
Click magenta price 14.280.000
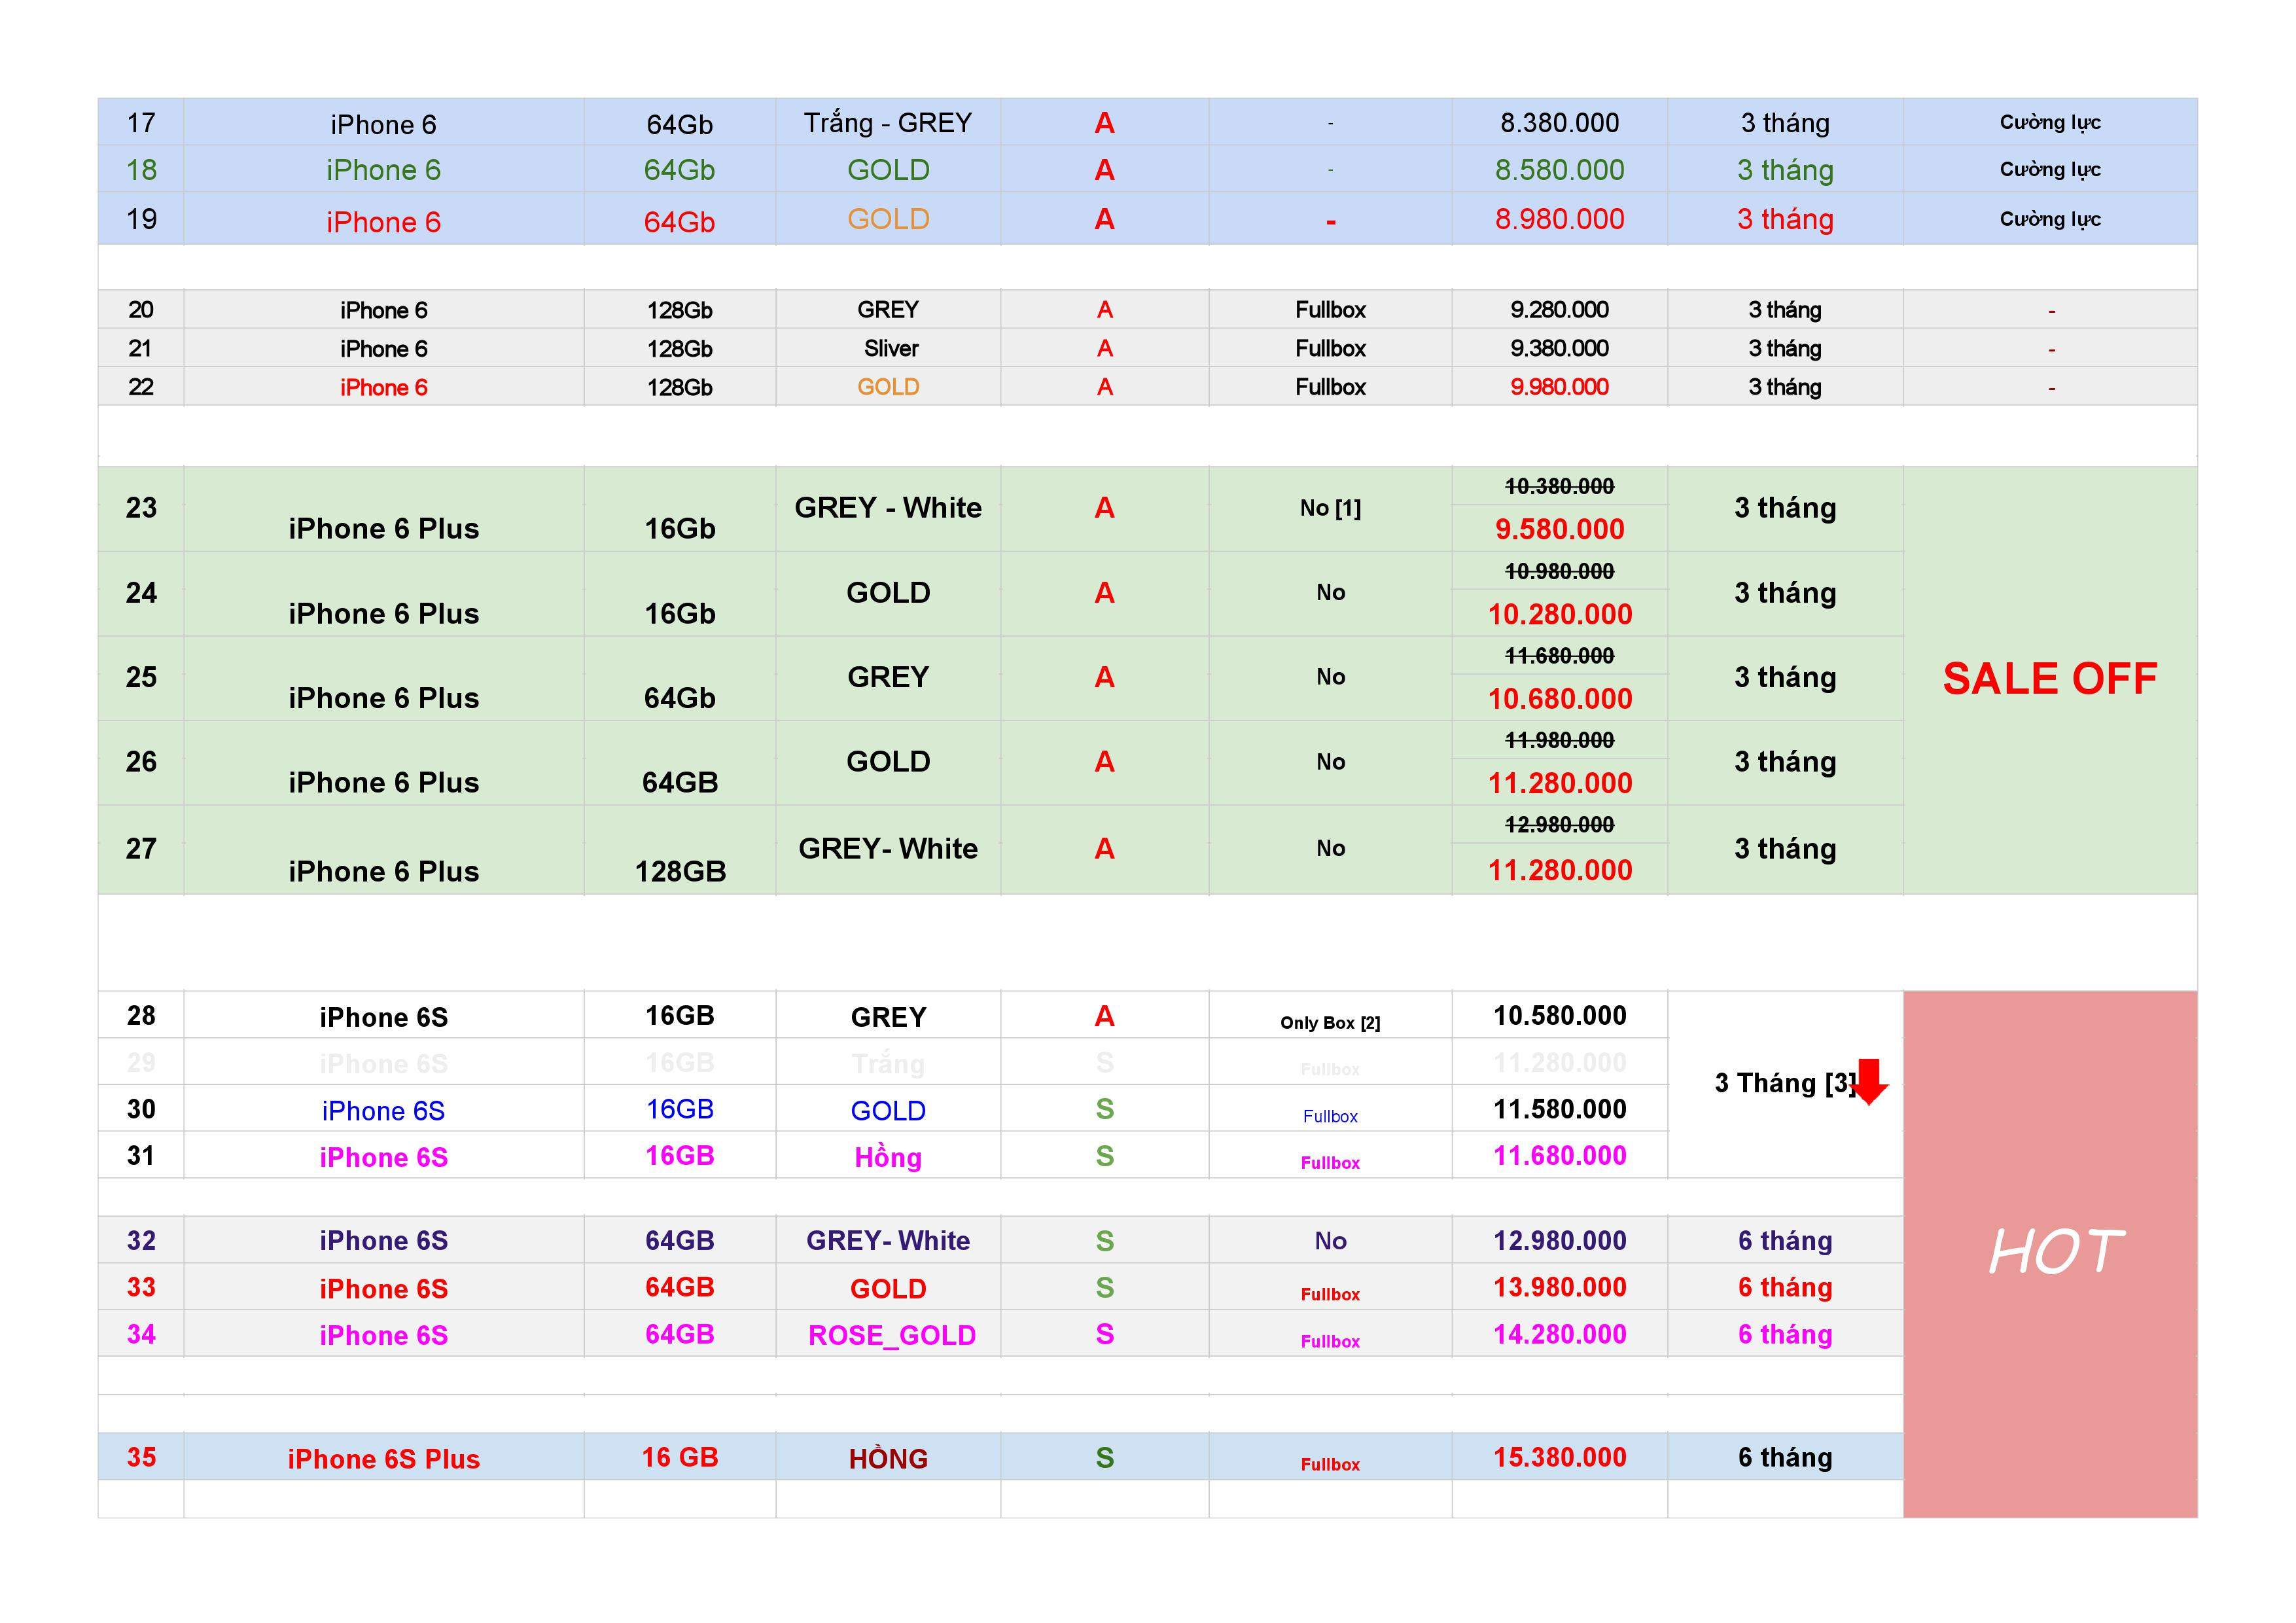tap(1559, 1334)
